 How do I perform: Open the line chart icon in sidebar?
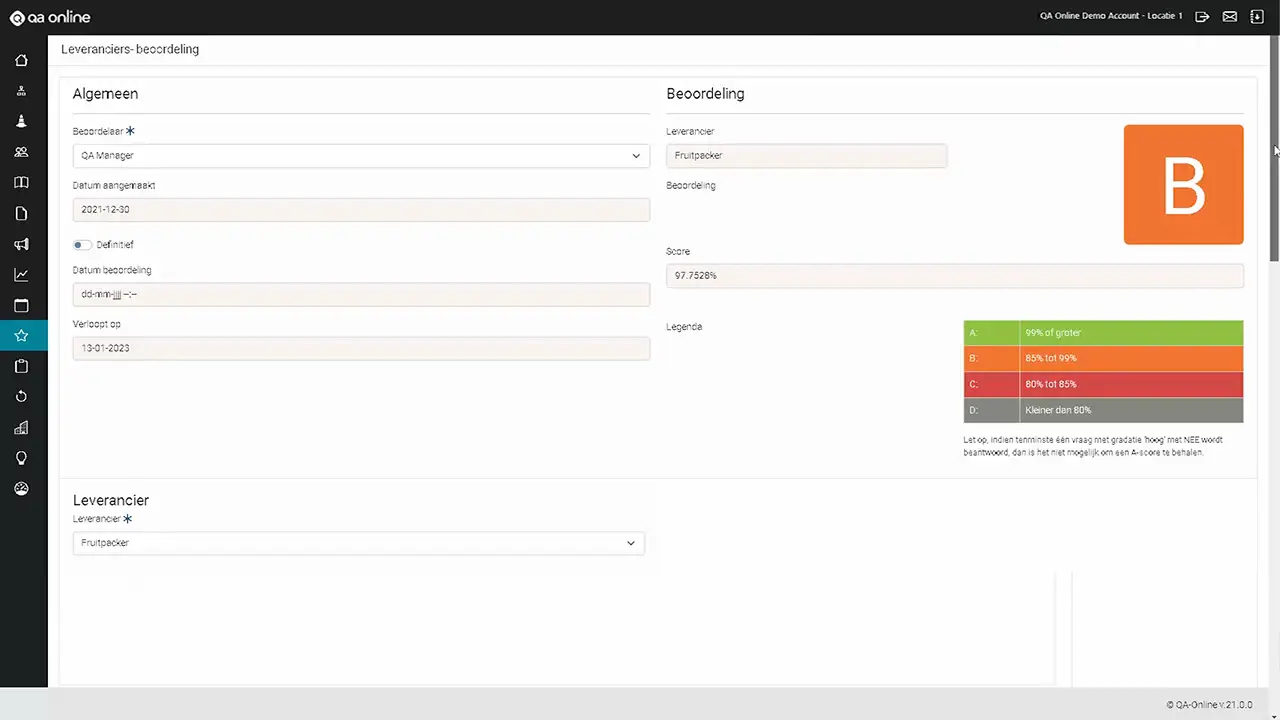coord(21,275)
